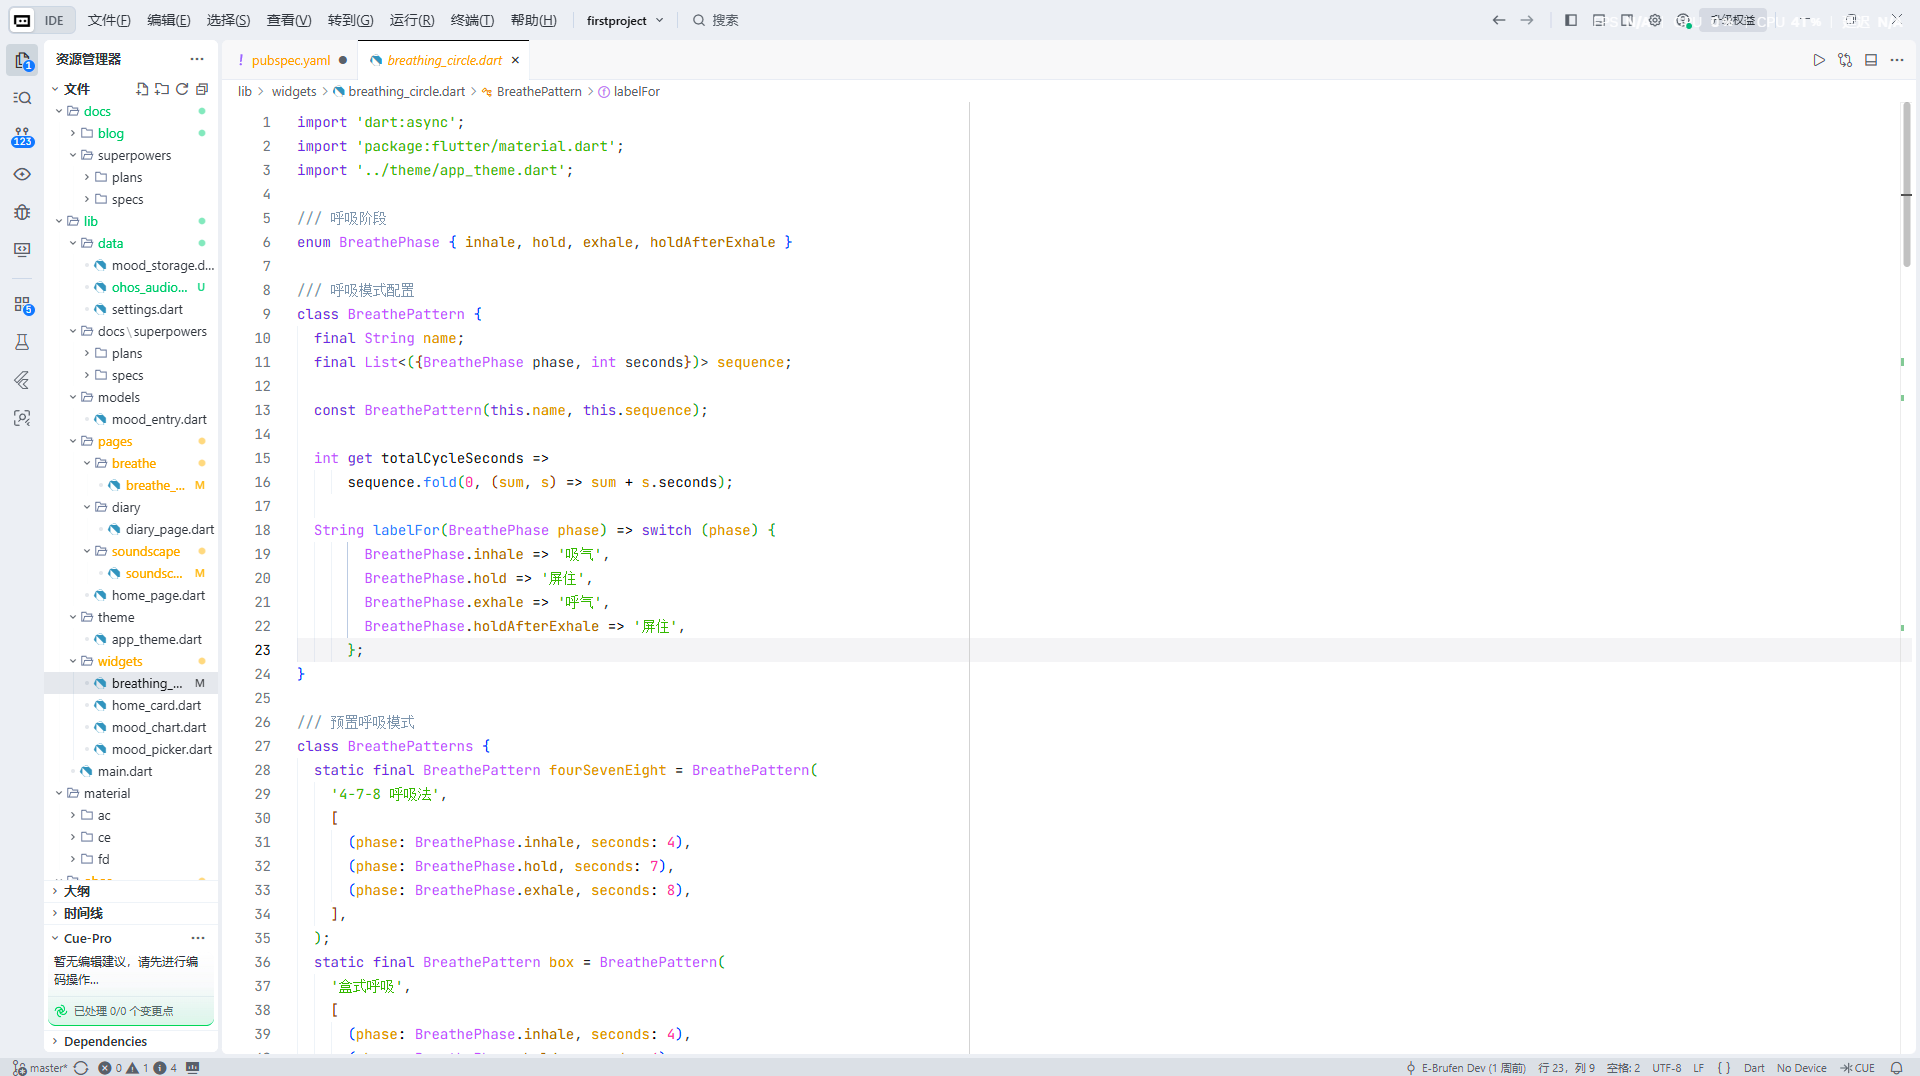The height and width of the screenshot is (1076, 1920).
Task: Toggle the terminal icon in the status bar
Action: coord(193,1068)
